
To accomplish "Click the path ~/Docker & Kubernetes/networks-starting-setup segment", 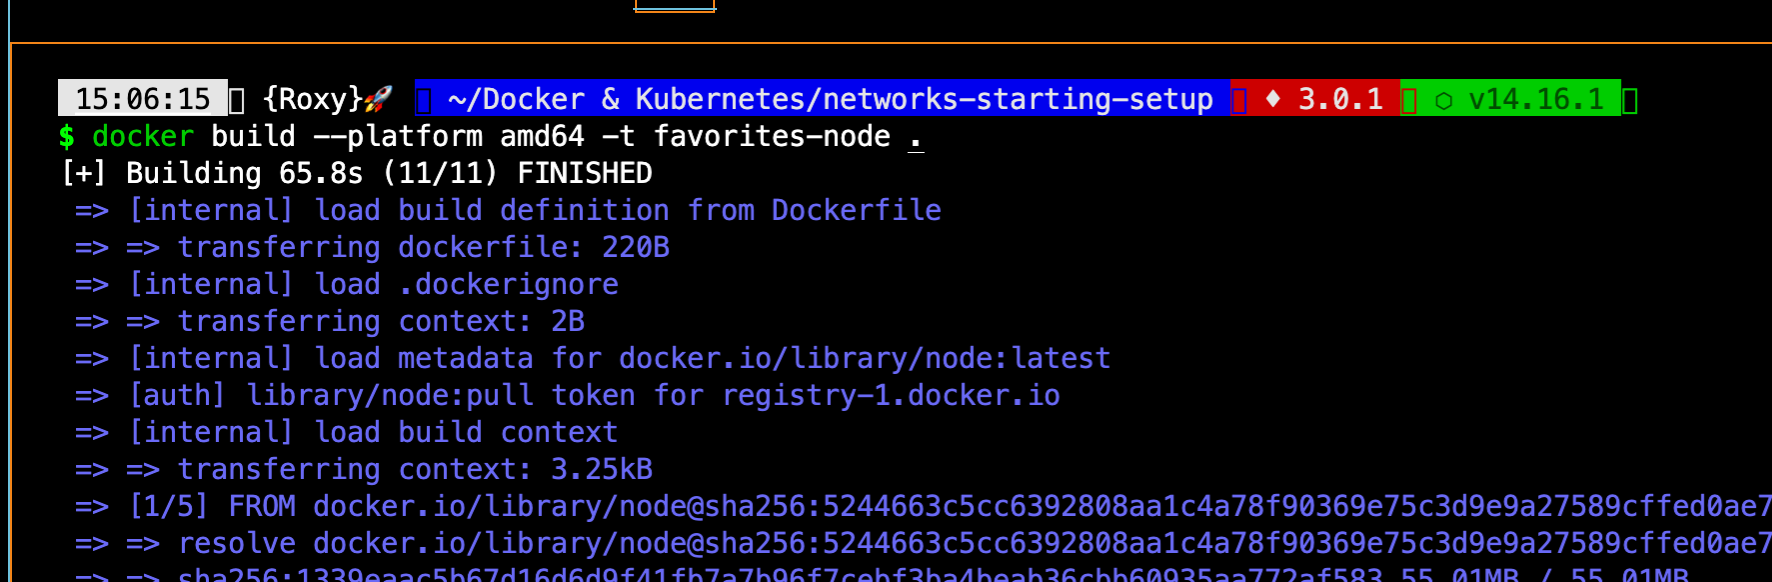I will tap(831, 99).
